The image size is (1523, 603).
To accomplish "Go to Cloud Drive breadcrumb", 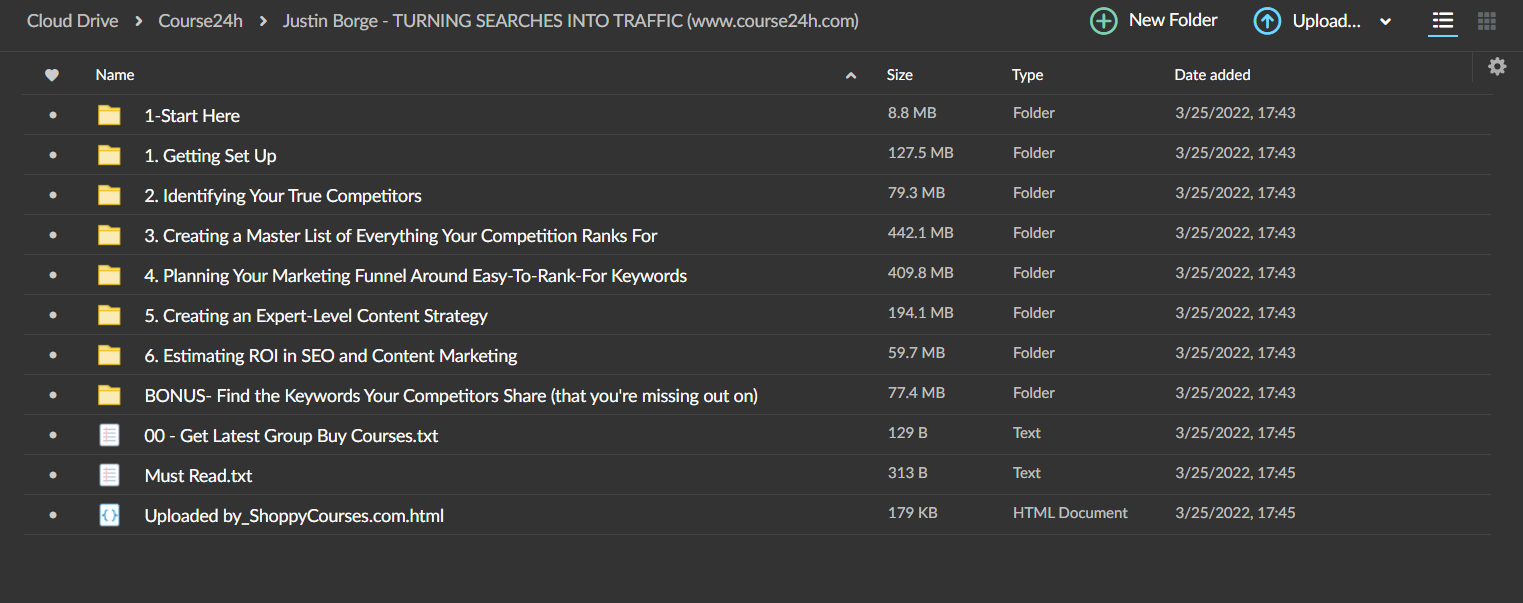I will (x=71, y=21).
